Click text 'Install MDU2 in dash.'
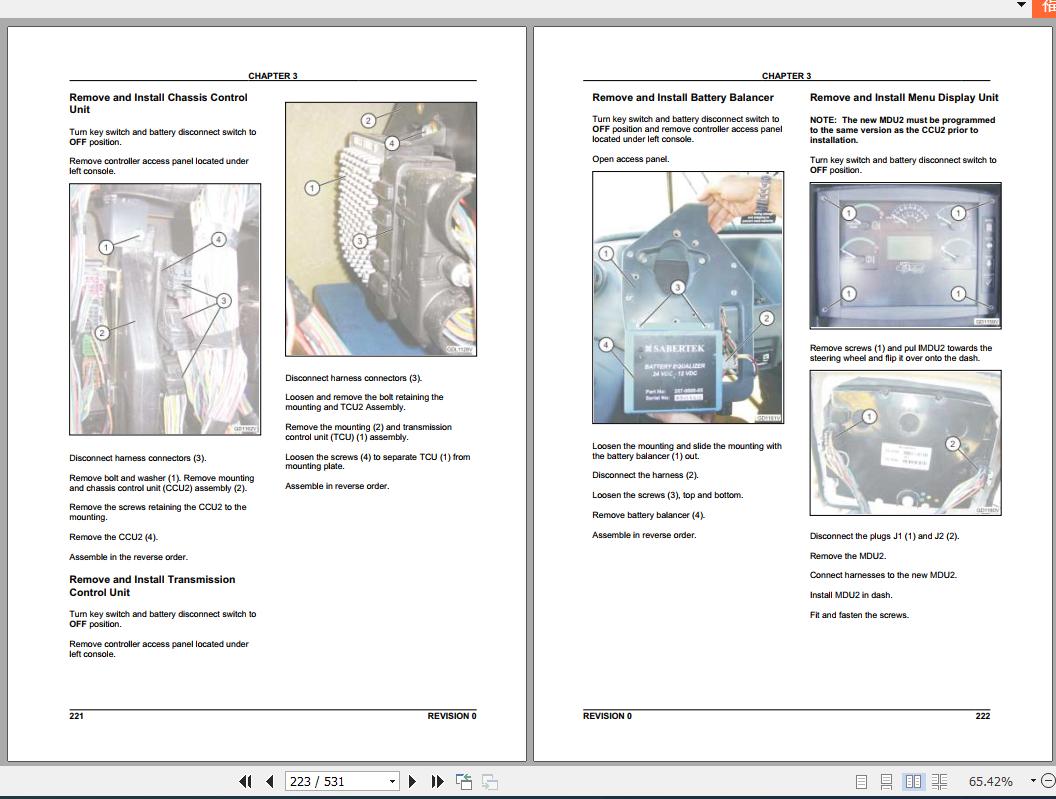This screenshot has height=799, width=1056. [x=851, y=595]
